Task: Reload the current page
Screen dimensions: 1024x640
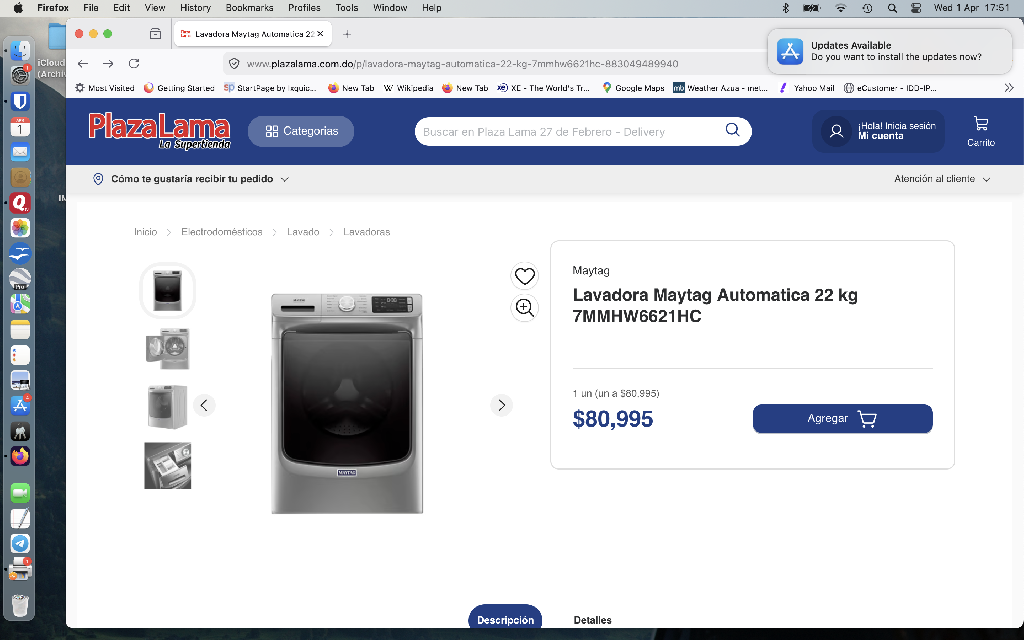Action: pos(134,63)
